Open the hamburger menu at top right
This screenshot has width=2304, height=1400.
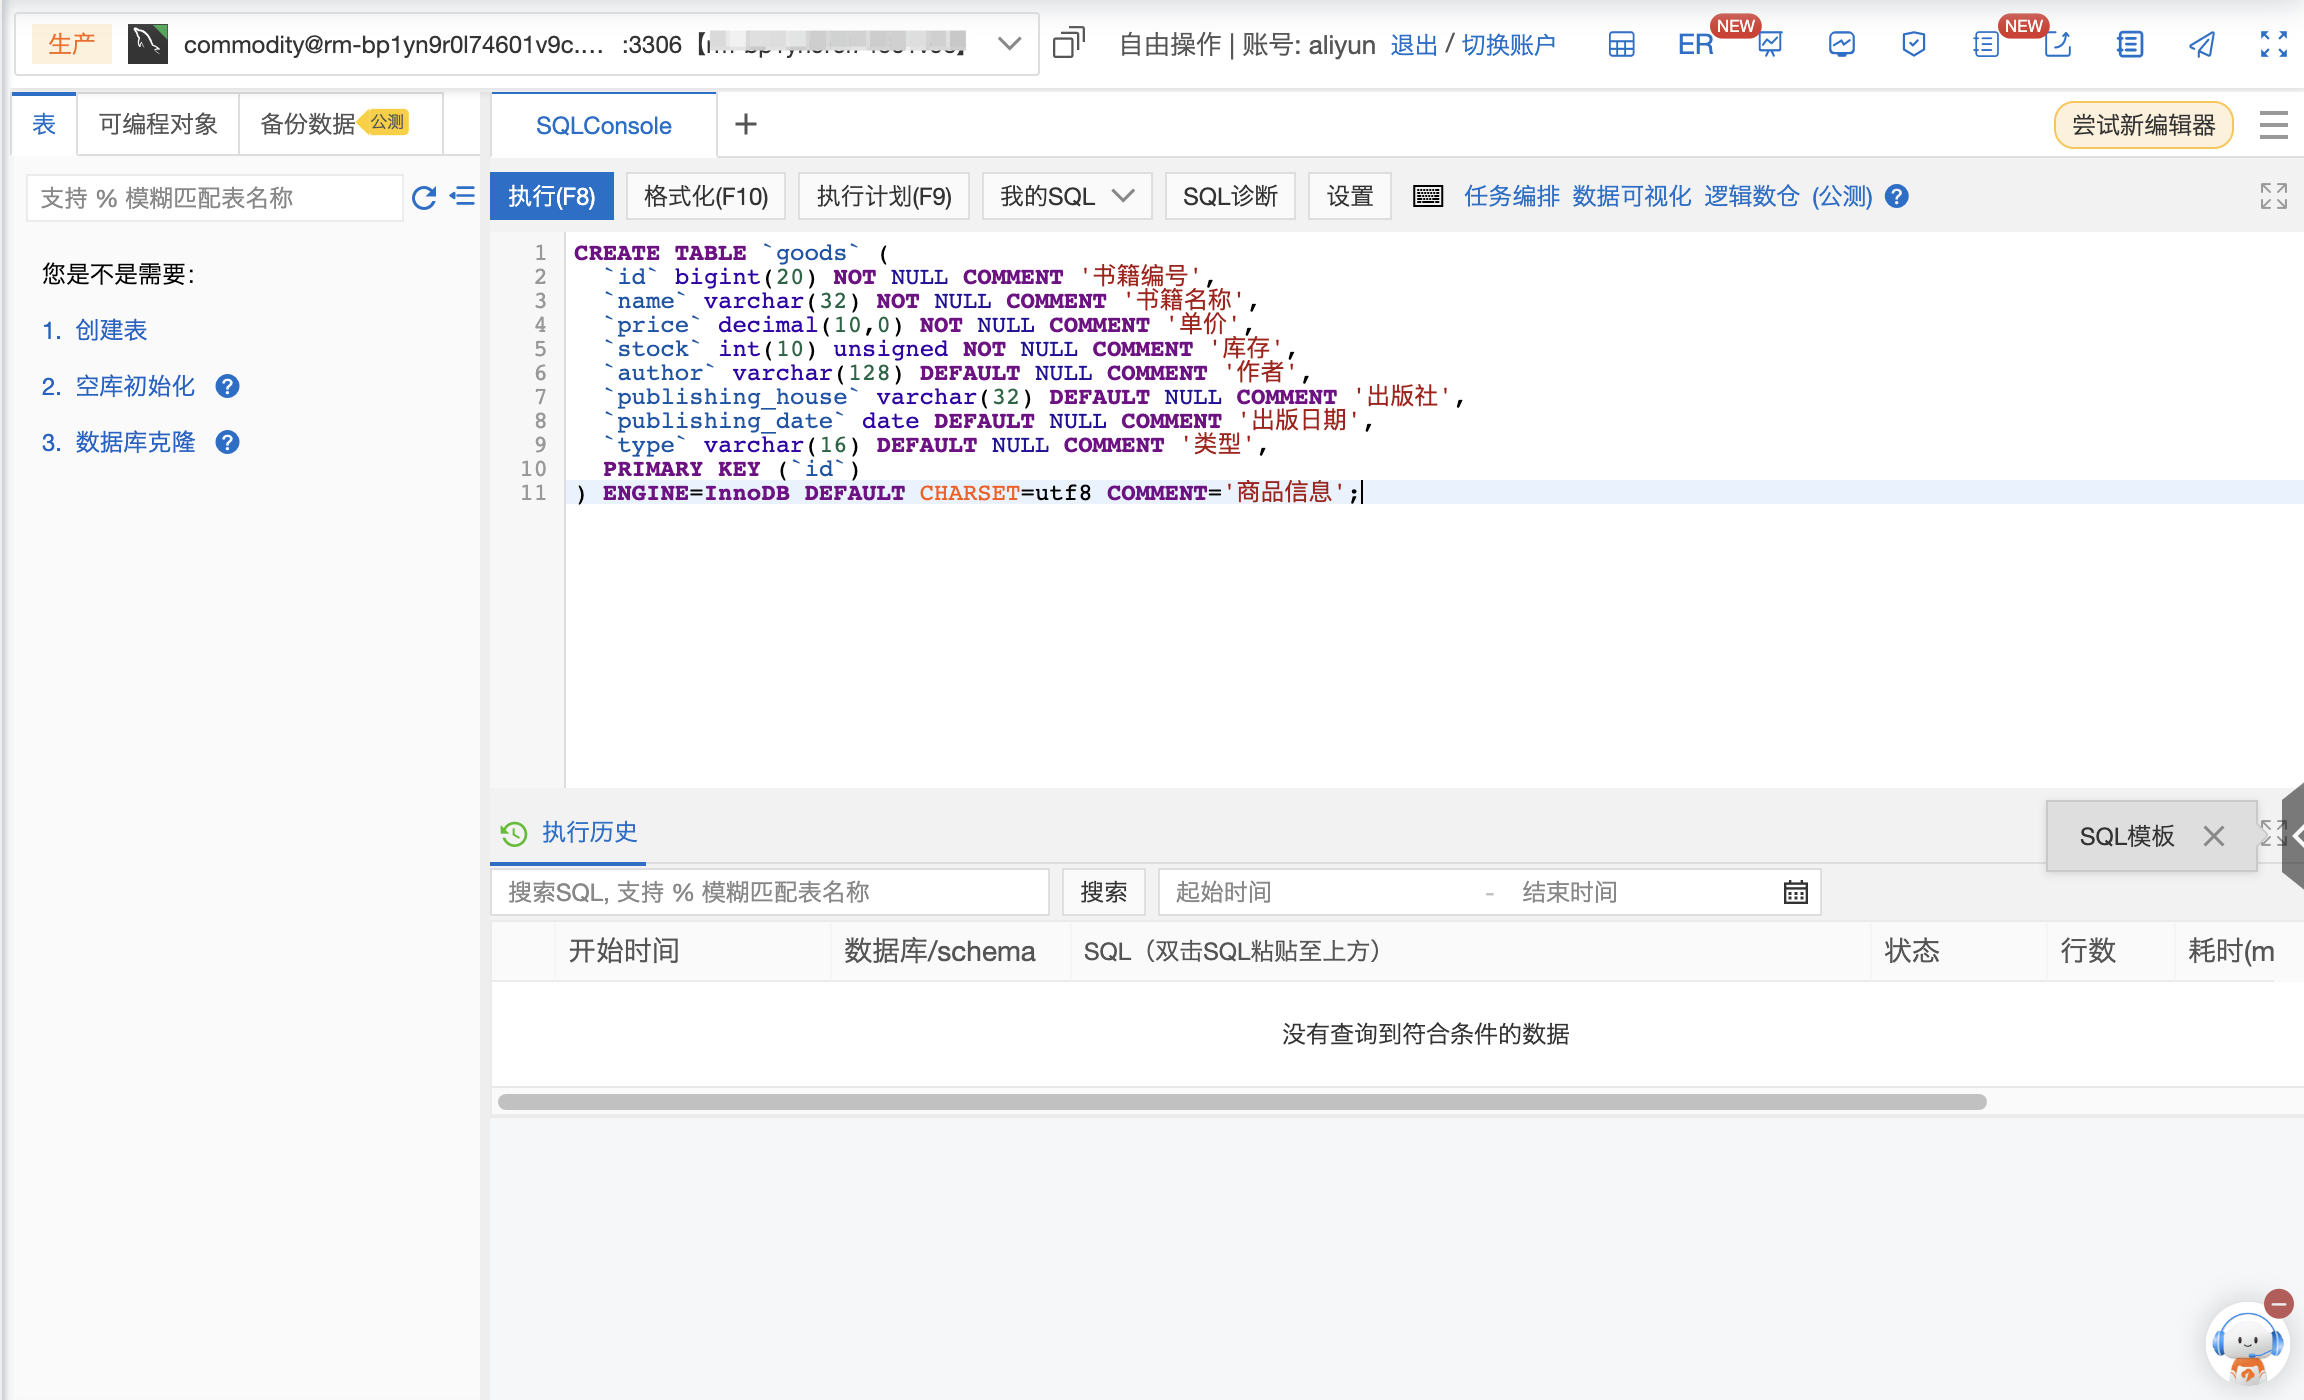(2273, 125)
